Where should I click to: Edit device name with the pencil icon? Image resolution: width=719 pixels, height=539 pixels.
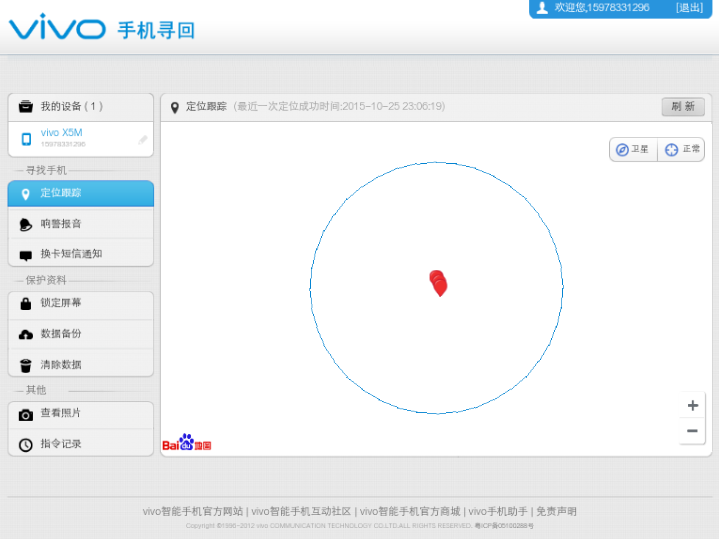[143, 139]
